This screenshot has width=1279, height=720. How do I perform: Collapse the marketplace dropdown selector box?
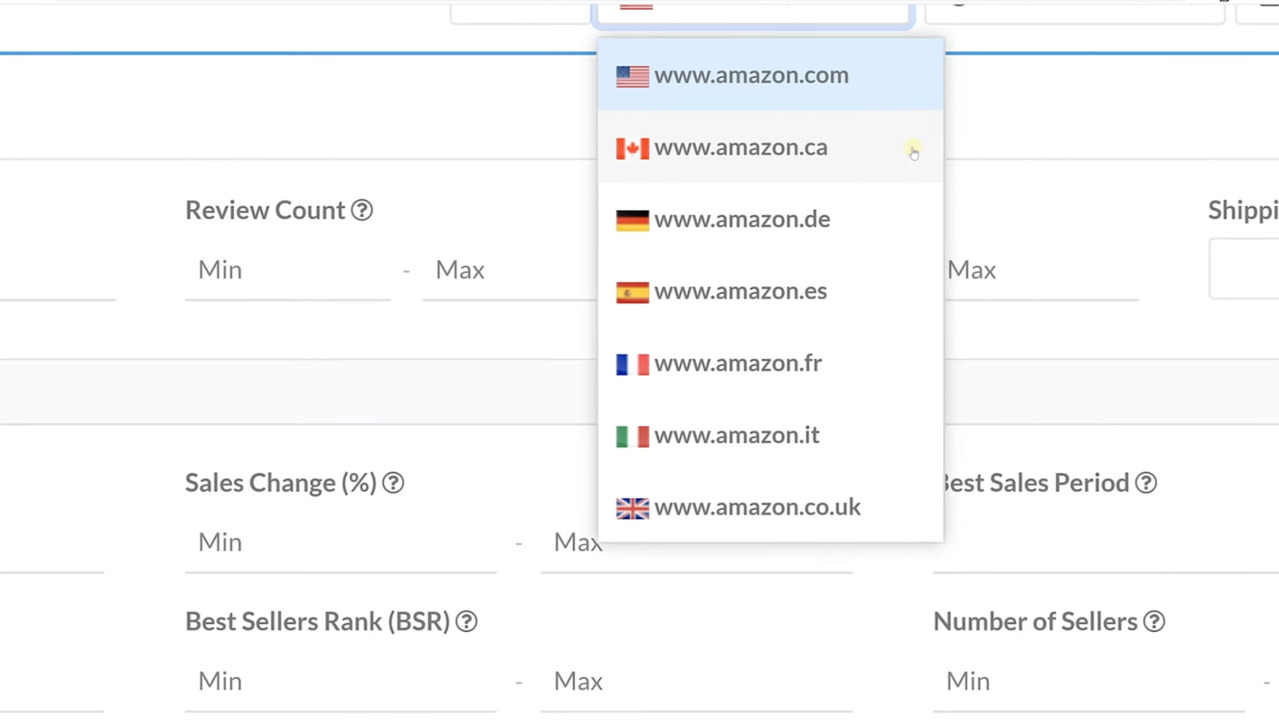tap(752, 12)
